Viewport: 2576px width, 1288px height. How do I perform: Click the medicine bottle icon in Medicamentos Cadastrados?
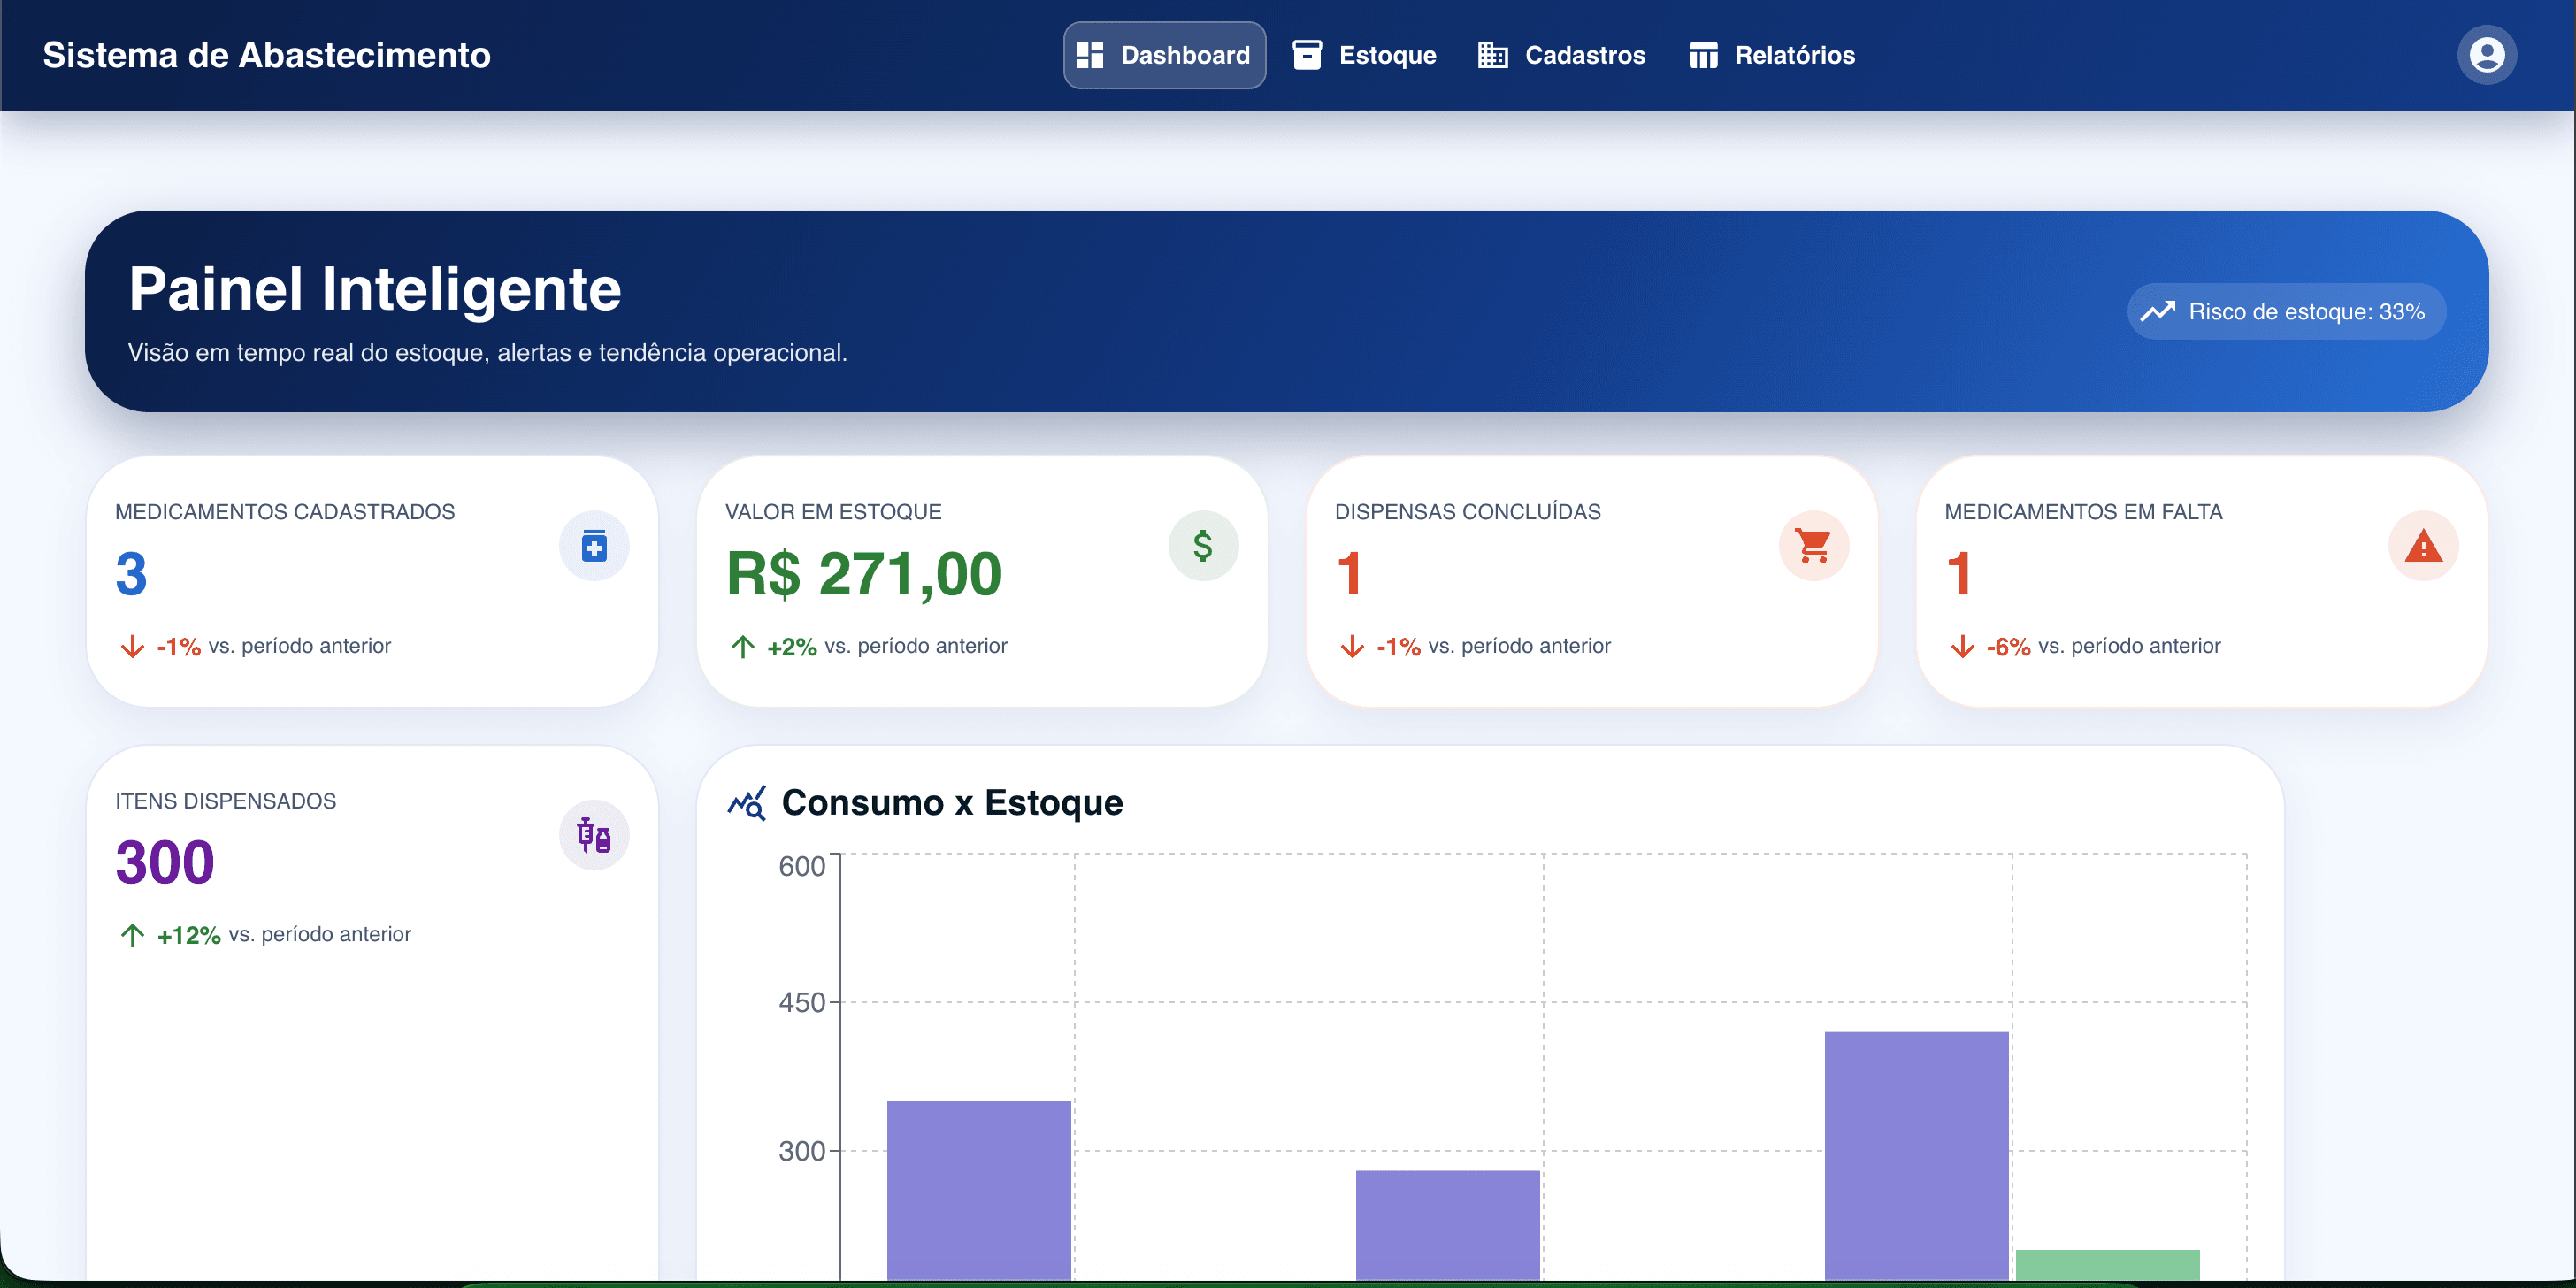pos(594,546)
